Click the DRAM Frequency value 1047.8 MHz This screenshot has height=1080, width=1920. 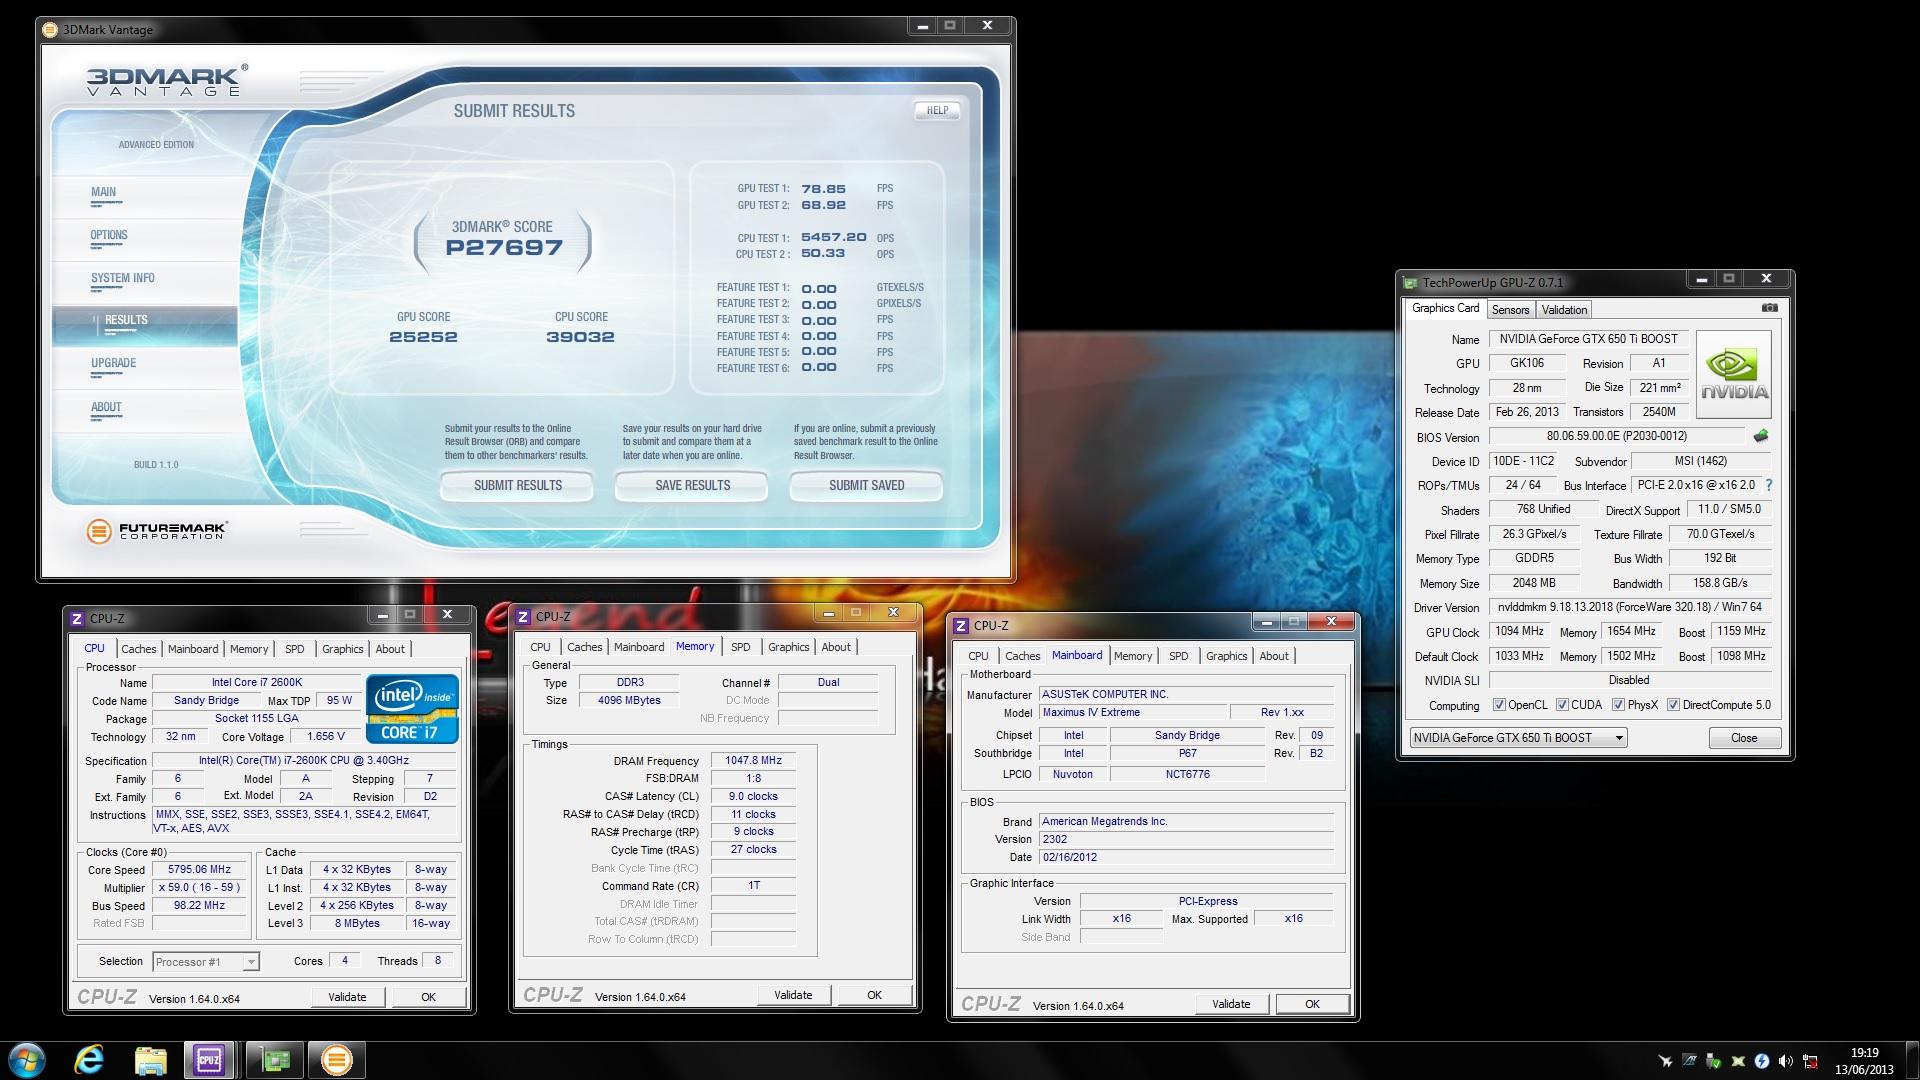pos(754,761)
